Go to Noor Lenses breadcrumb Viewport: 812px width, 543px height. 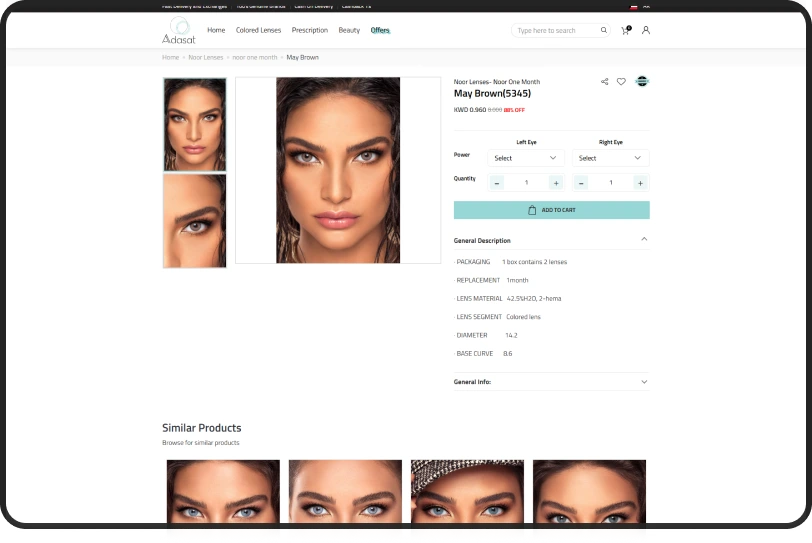pos(206,57)
